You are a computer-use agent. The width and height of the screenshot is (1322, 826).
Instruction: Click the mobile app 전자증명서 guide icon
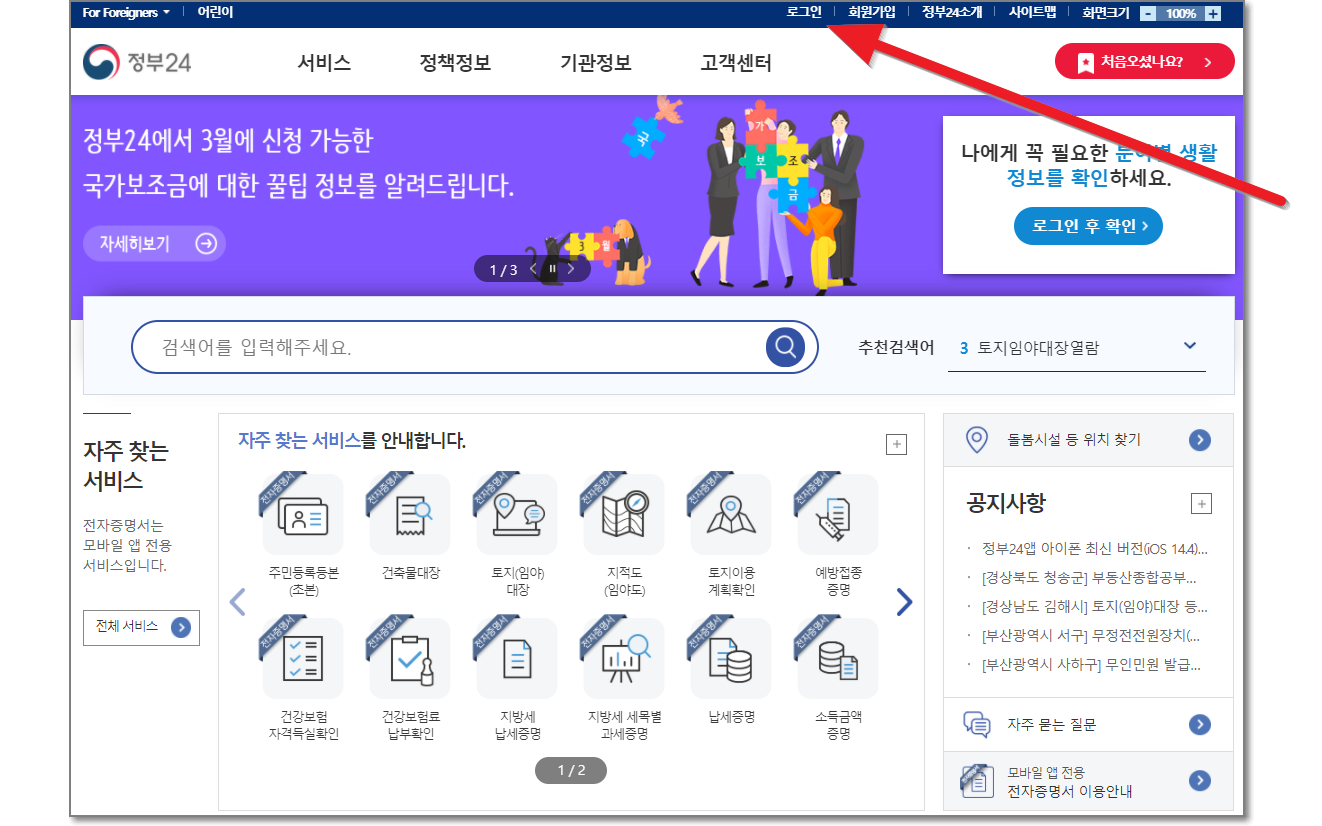tap(975, 781)
